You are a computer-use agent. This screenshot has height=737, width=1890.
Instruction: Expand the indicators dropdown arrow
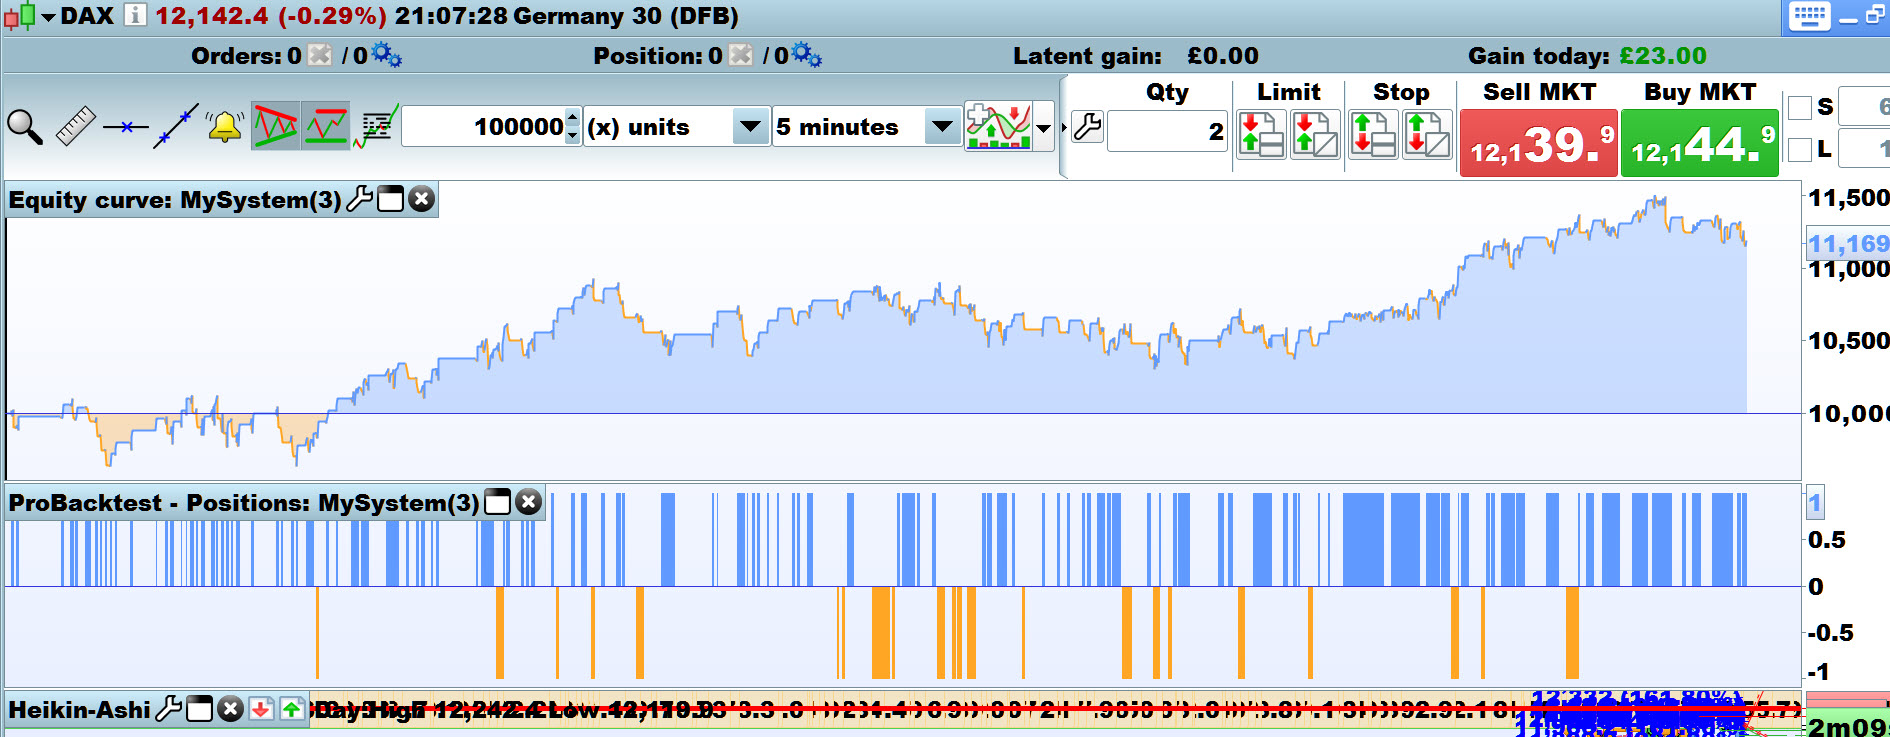tap(1044, 127)
